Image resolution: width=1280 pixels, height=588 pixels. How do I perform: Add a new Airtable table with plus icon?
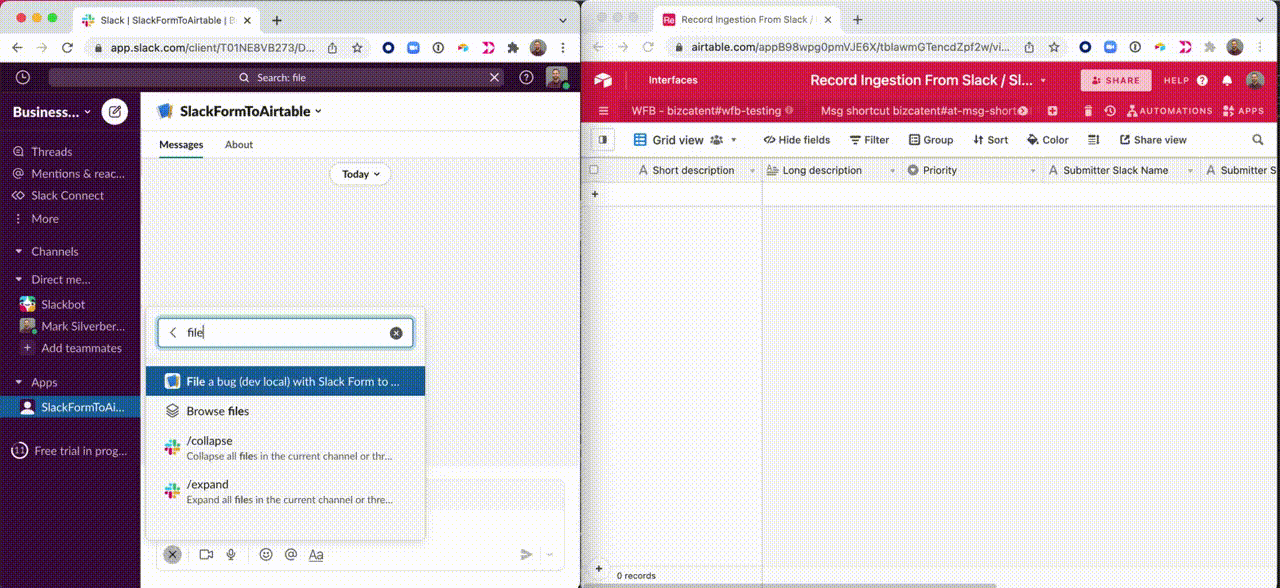(x=1052, y=111)
